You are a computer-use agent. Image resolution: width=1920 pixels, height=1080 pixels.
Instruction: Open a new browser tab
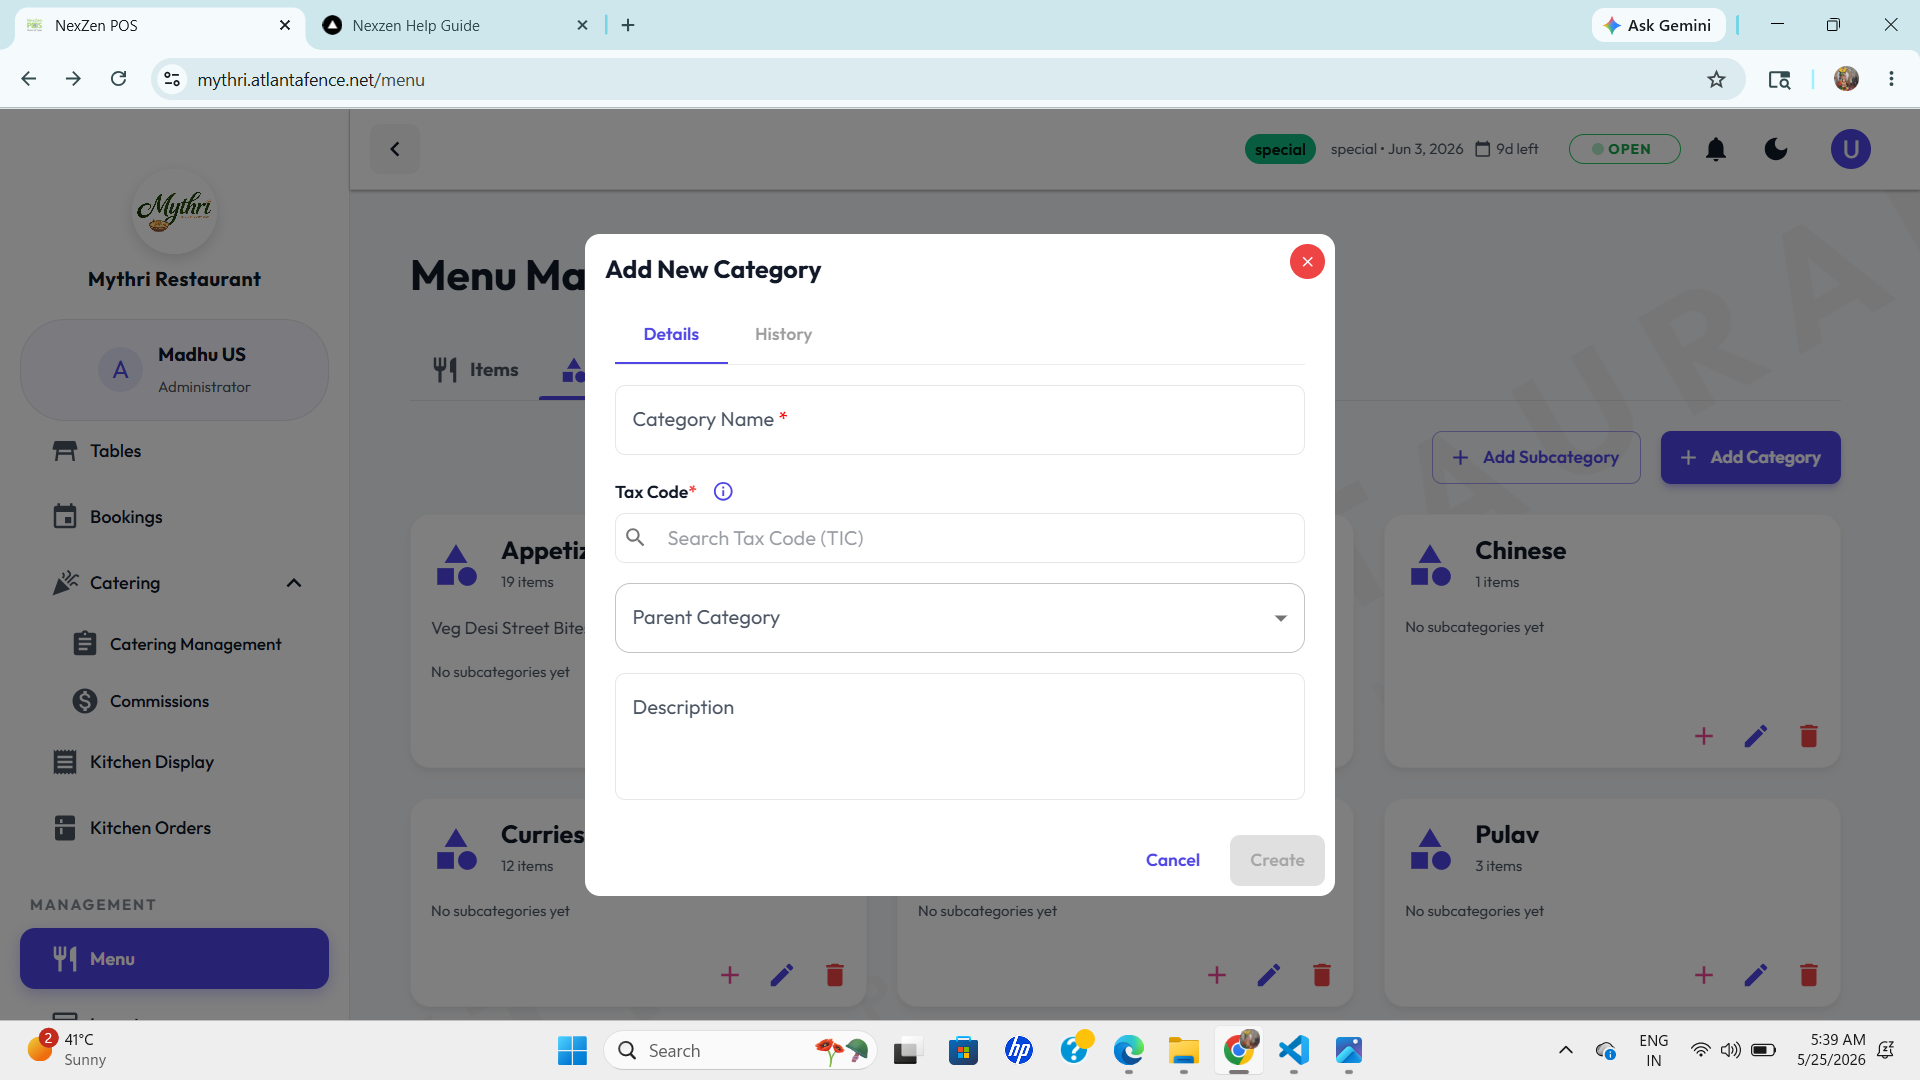coord(628,25)
